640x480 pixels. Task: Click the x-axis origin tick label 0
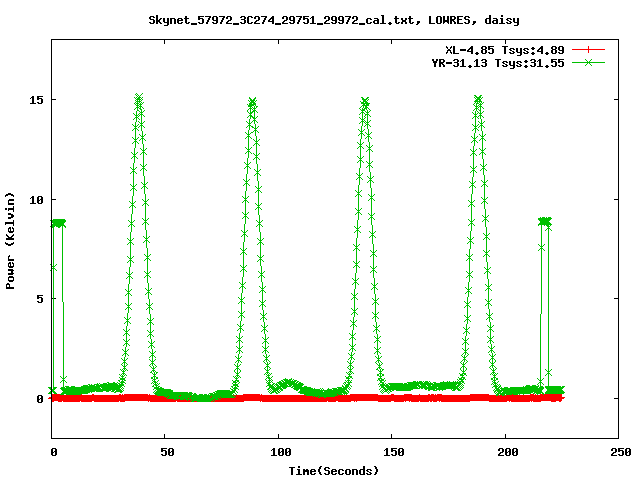(x=54, y=452)
